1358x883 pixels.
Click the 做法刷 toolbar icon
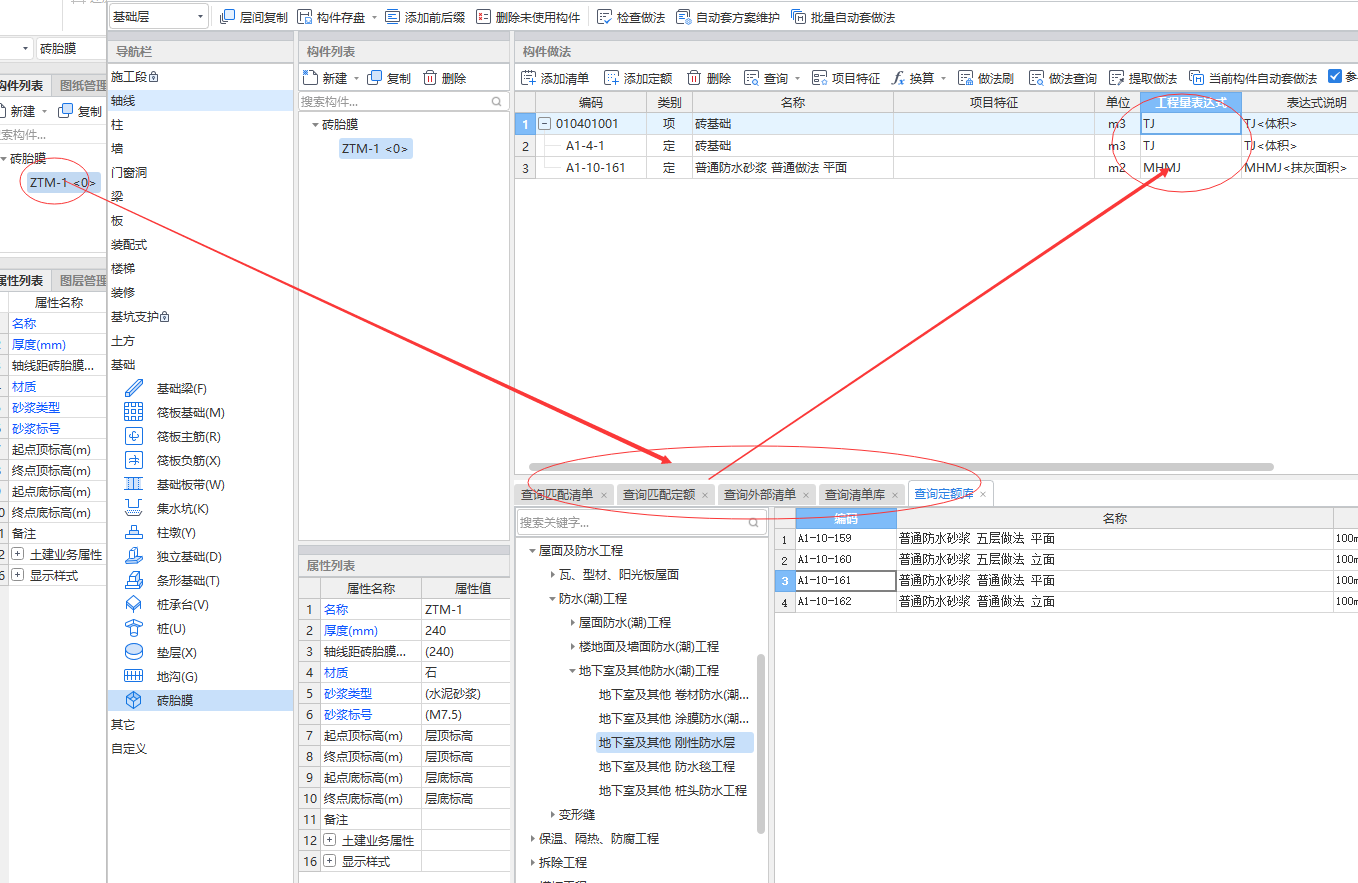coord(965,78)
